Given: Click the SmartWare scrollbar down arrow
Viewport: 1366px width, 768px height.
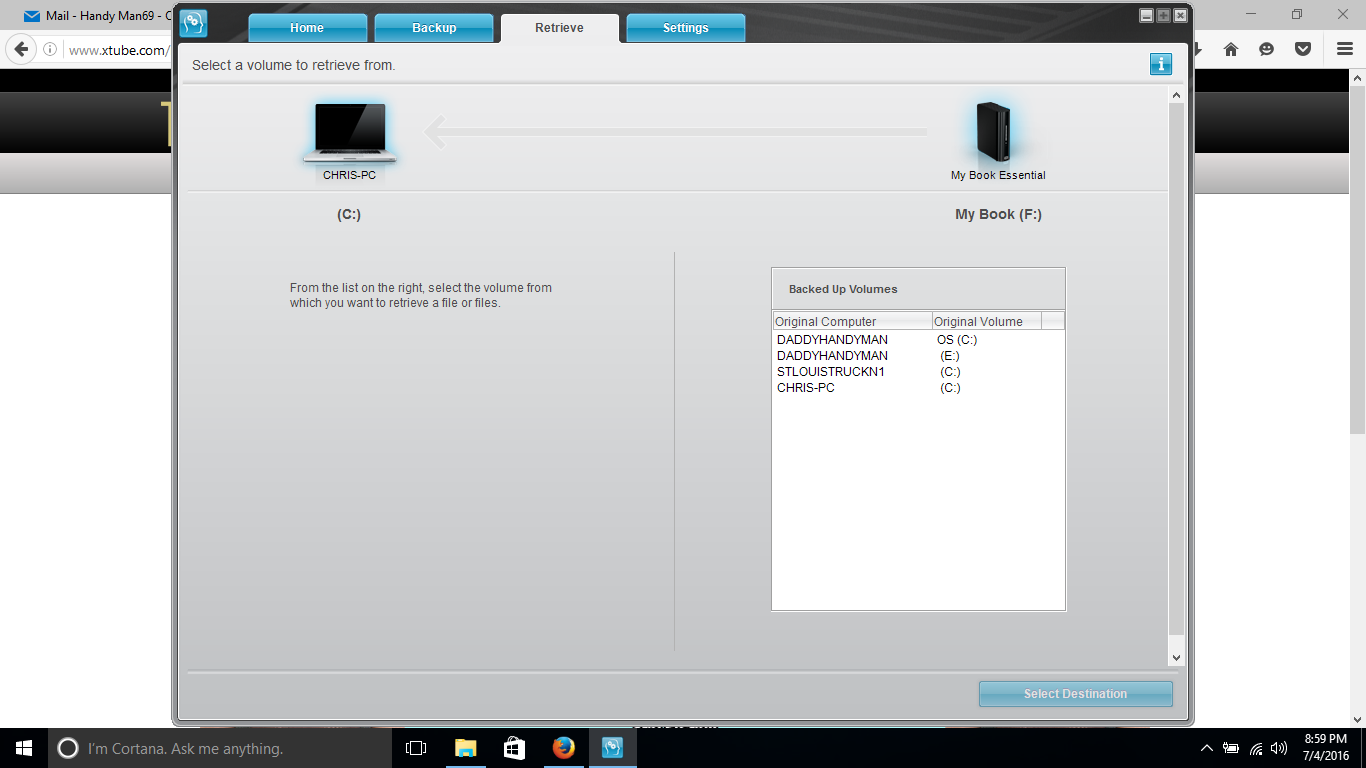Looking at the screenshot, I should pyautogui.click(x=1176, y=657).
